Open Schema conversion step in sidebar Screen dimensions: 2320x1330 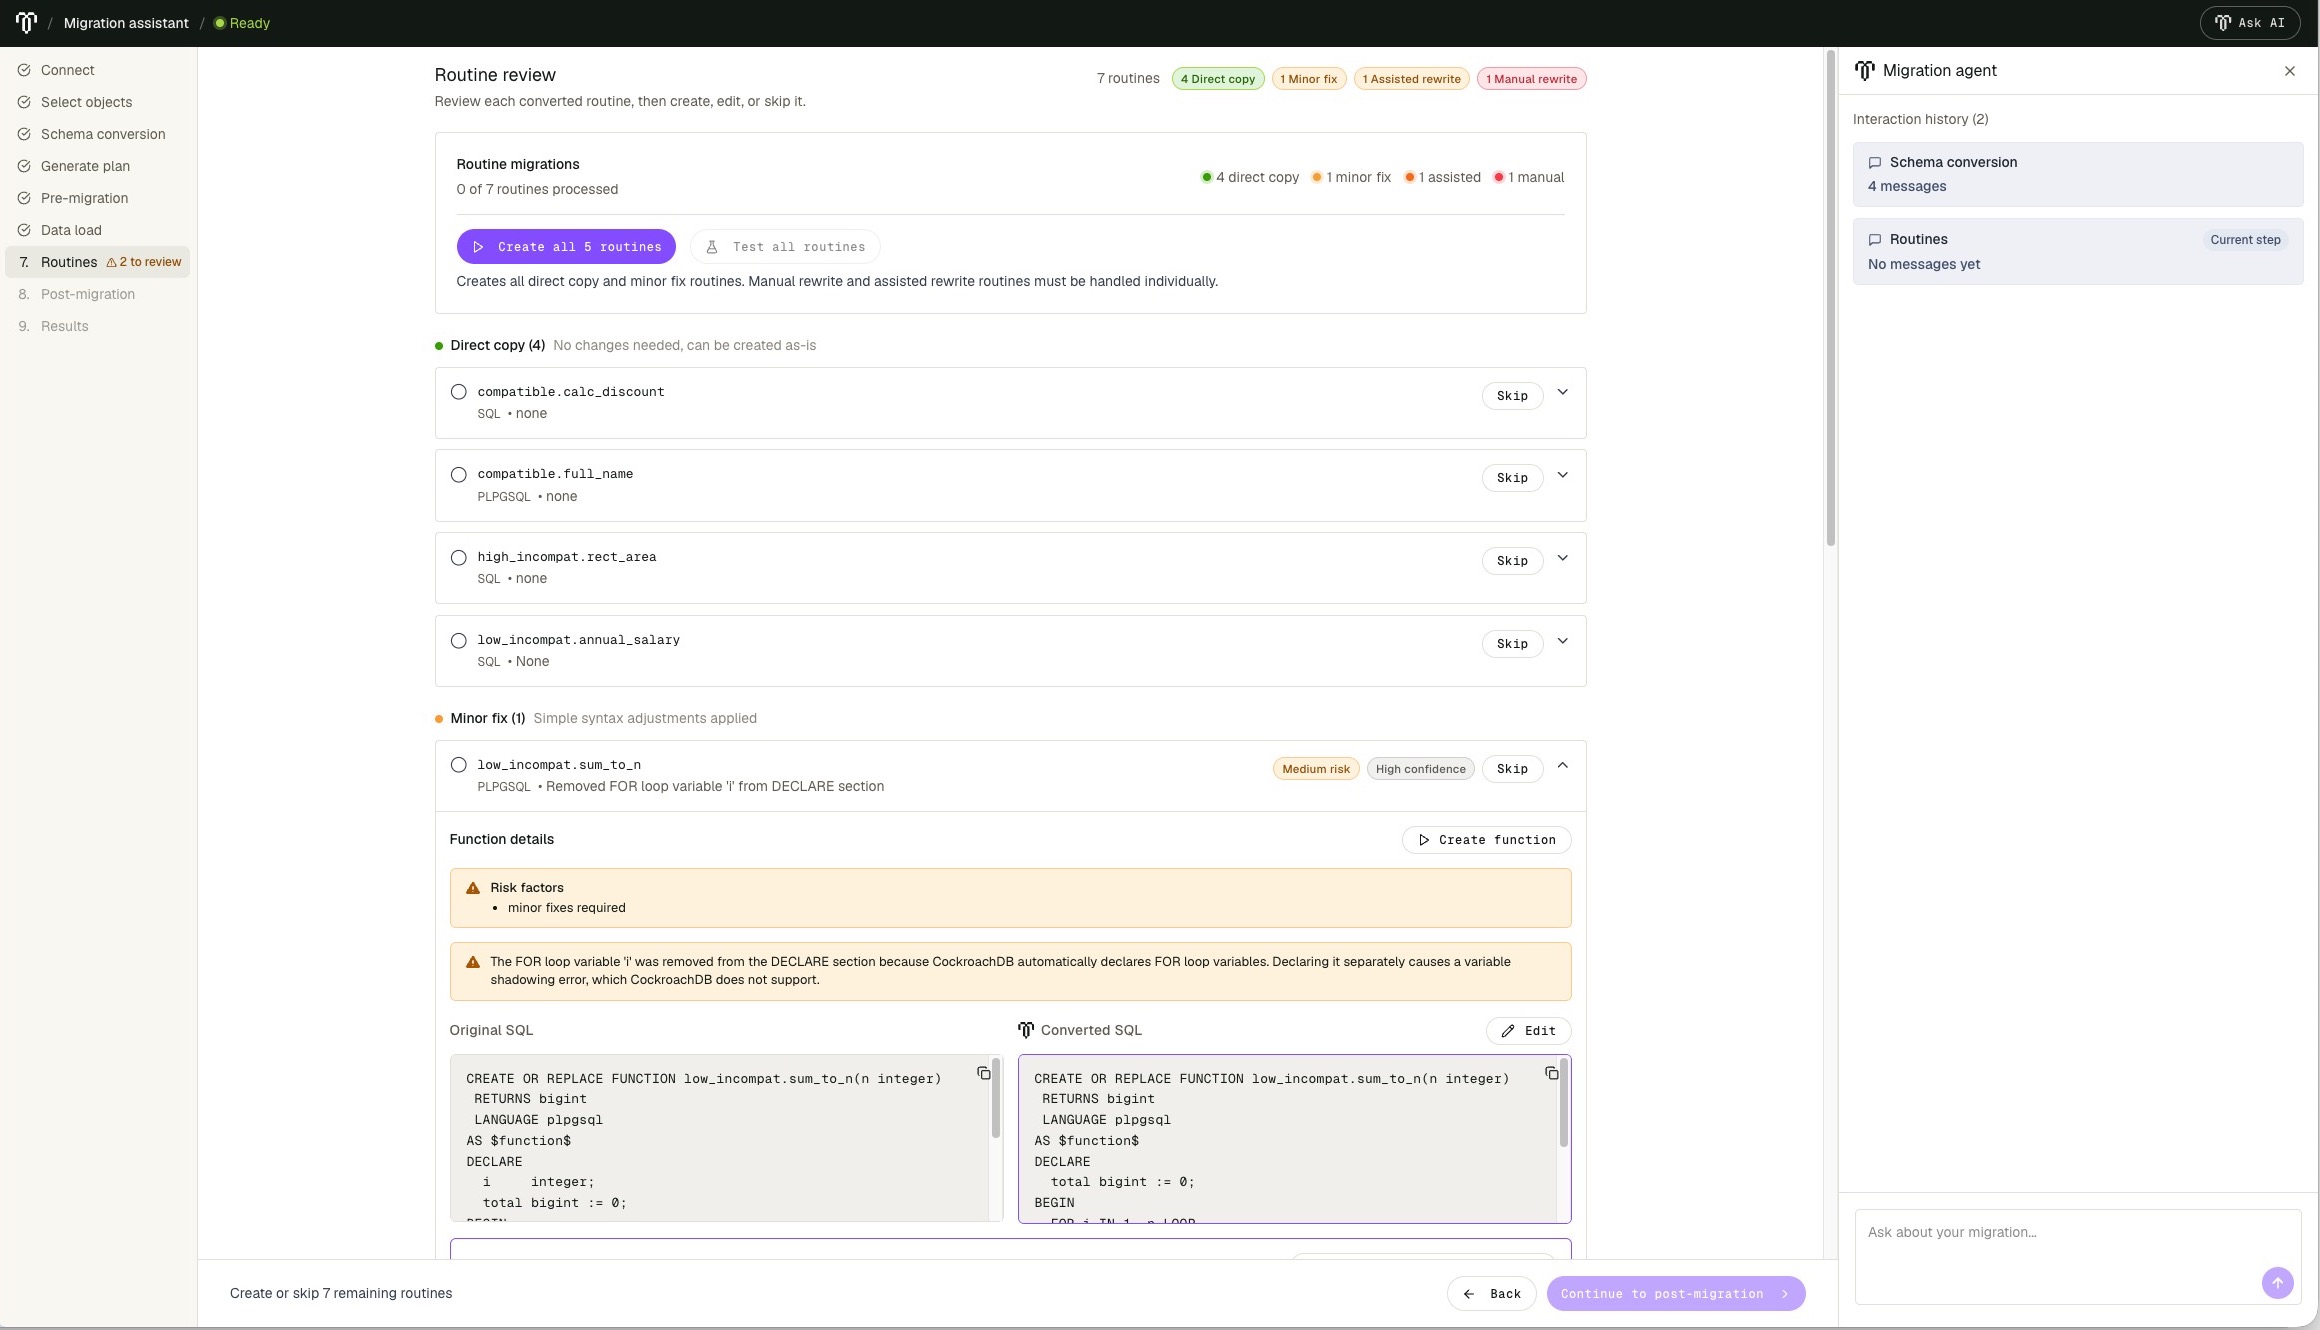point(97,134)
